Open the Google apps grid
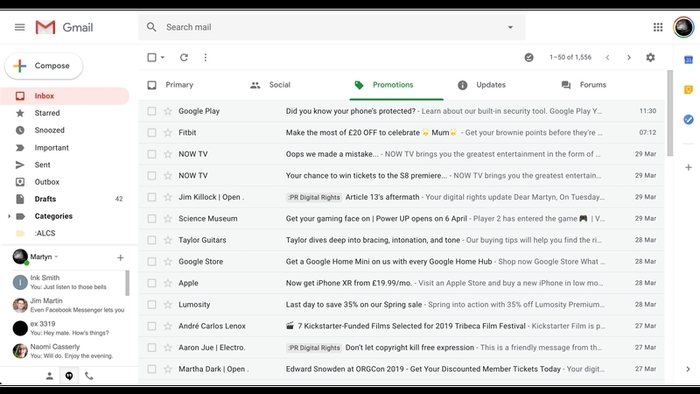 coord(658,27)
